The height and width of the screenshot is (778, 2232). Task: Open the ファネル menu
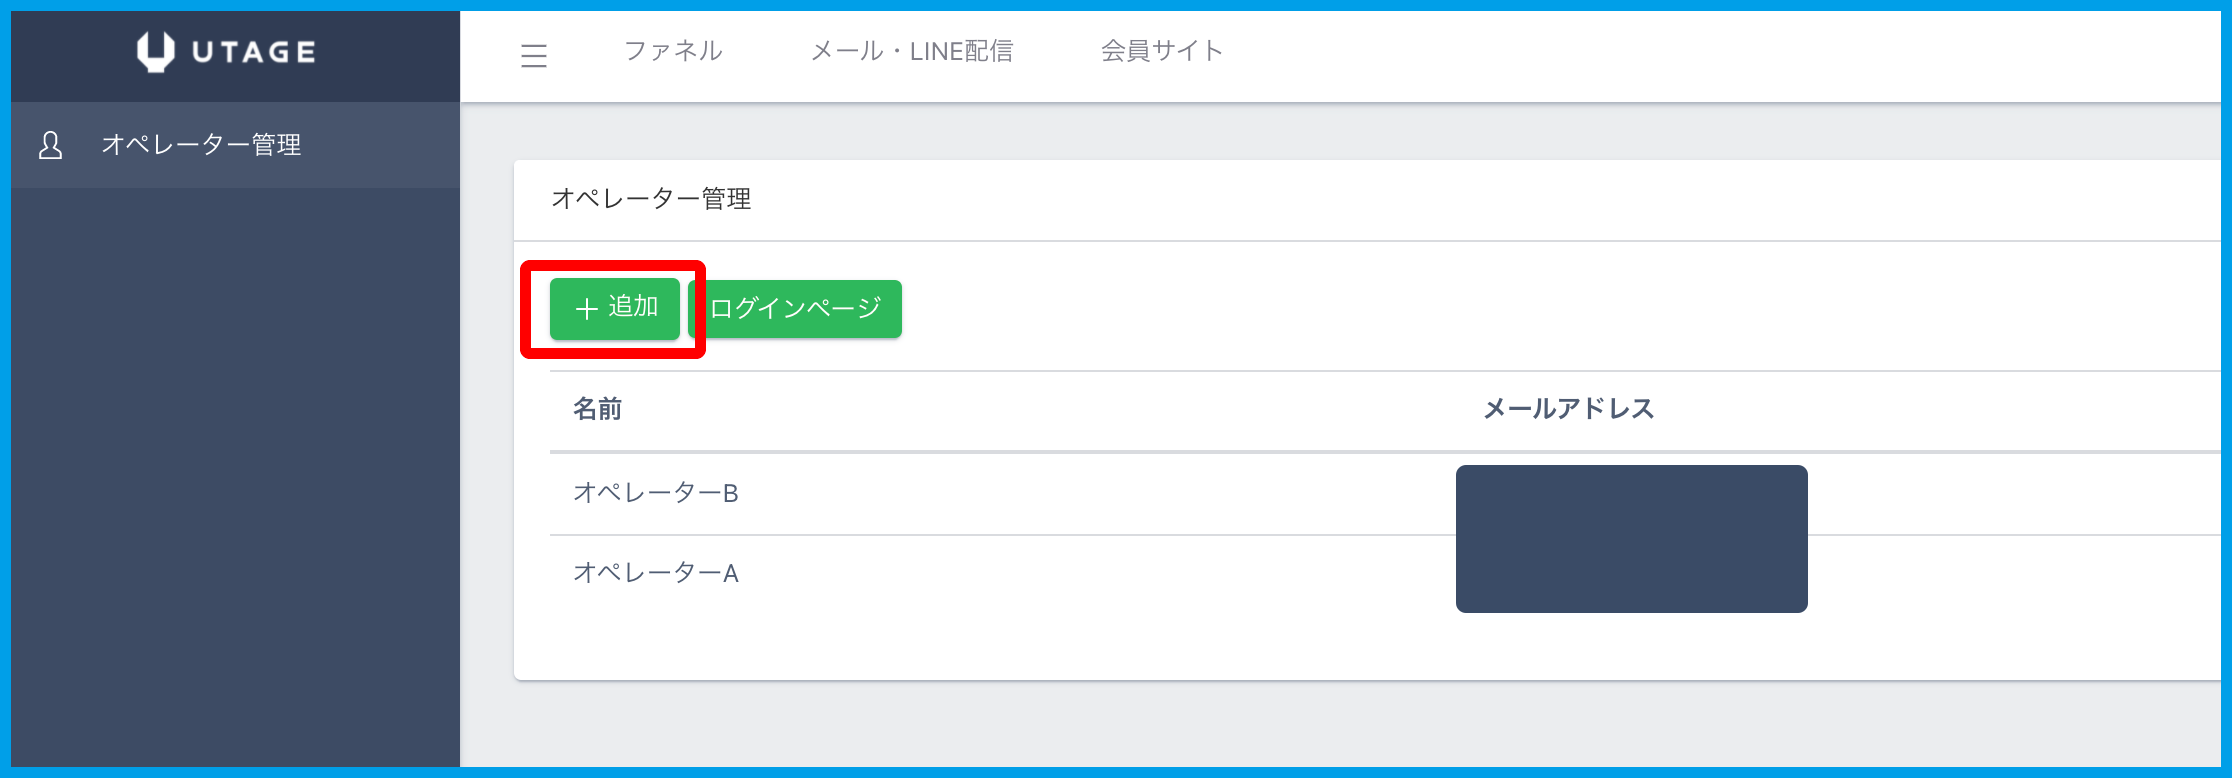point(673,51)
